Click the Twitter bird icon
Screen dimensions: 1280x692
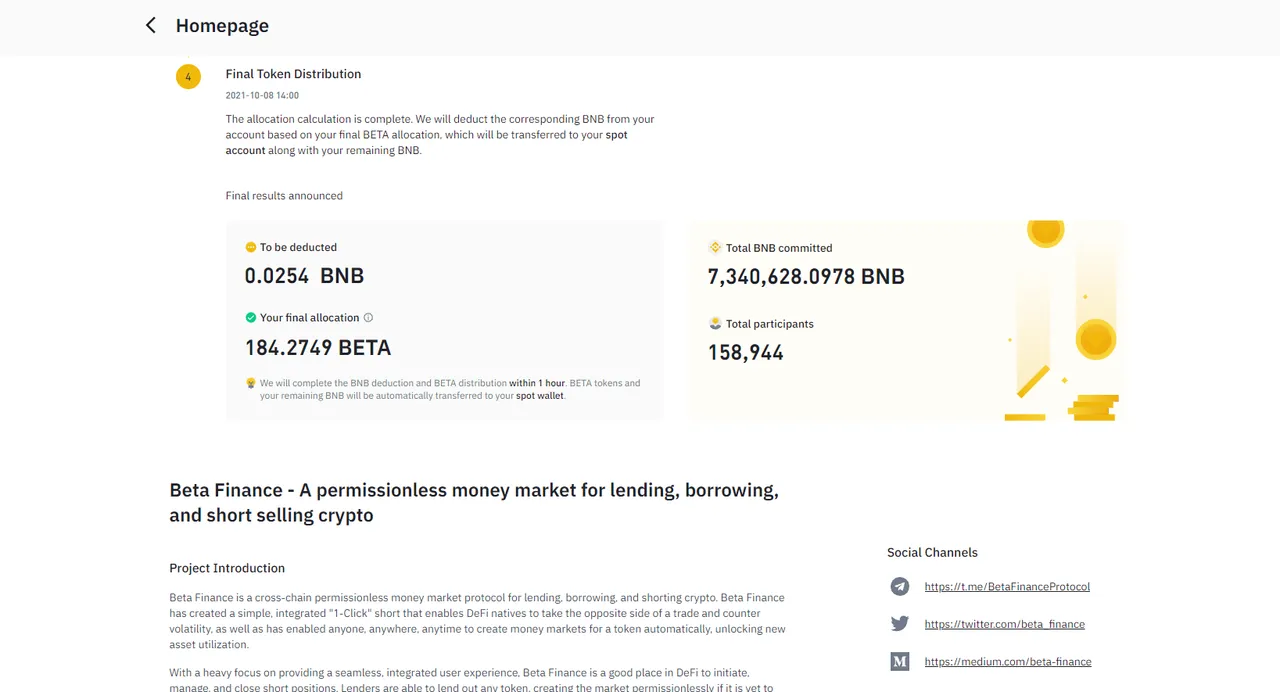(900, 624)
